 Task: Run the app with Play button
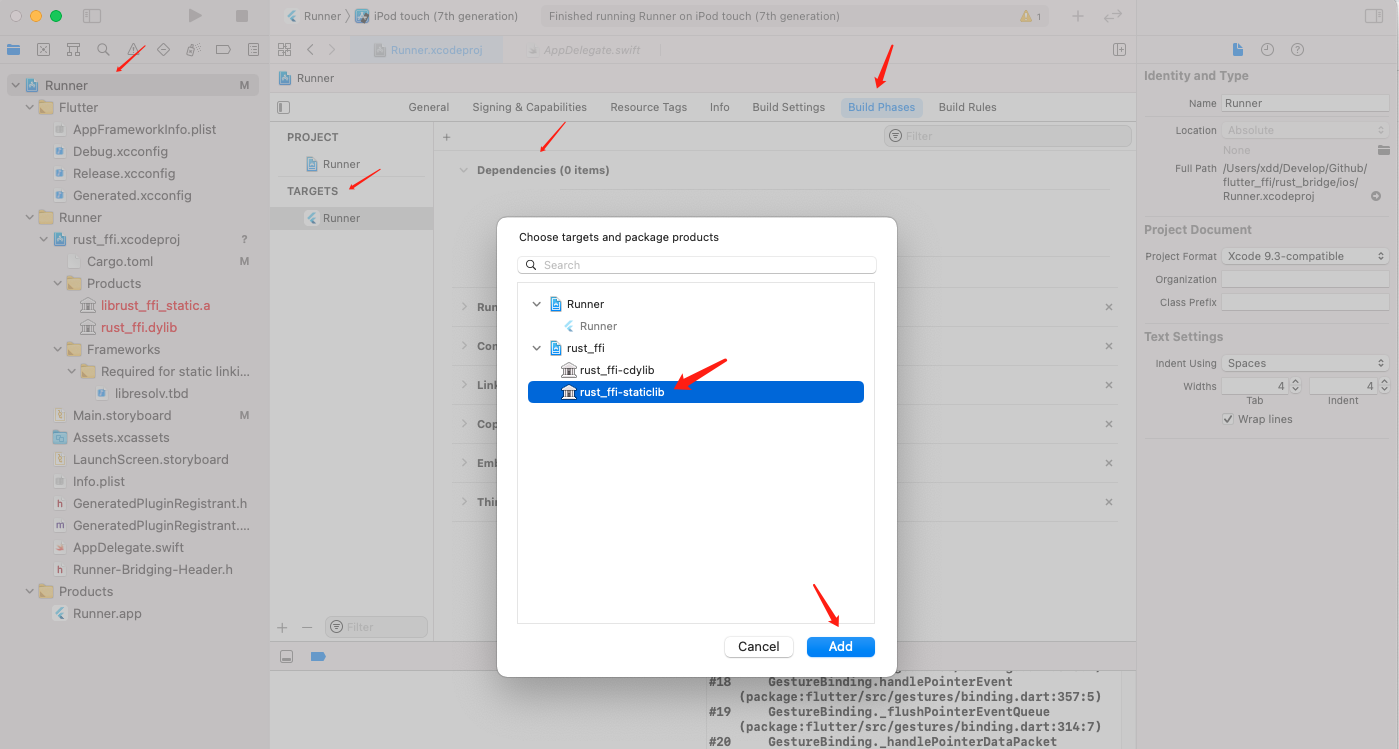pos(195,16)
